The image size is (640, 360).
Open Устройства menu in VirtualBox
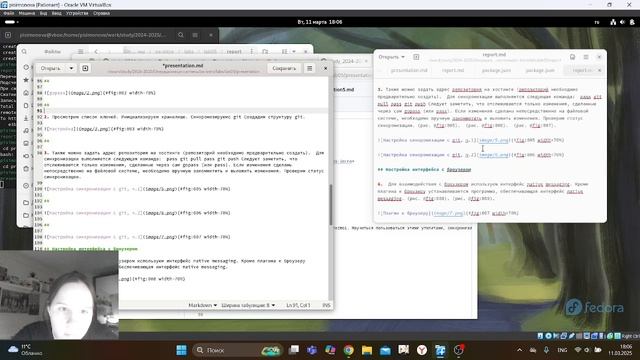coord(77,13)
